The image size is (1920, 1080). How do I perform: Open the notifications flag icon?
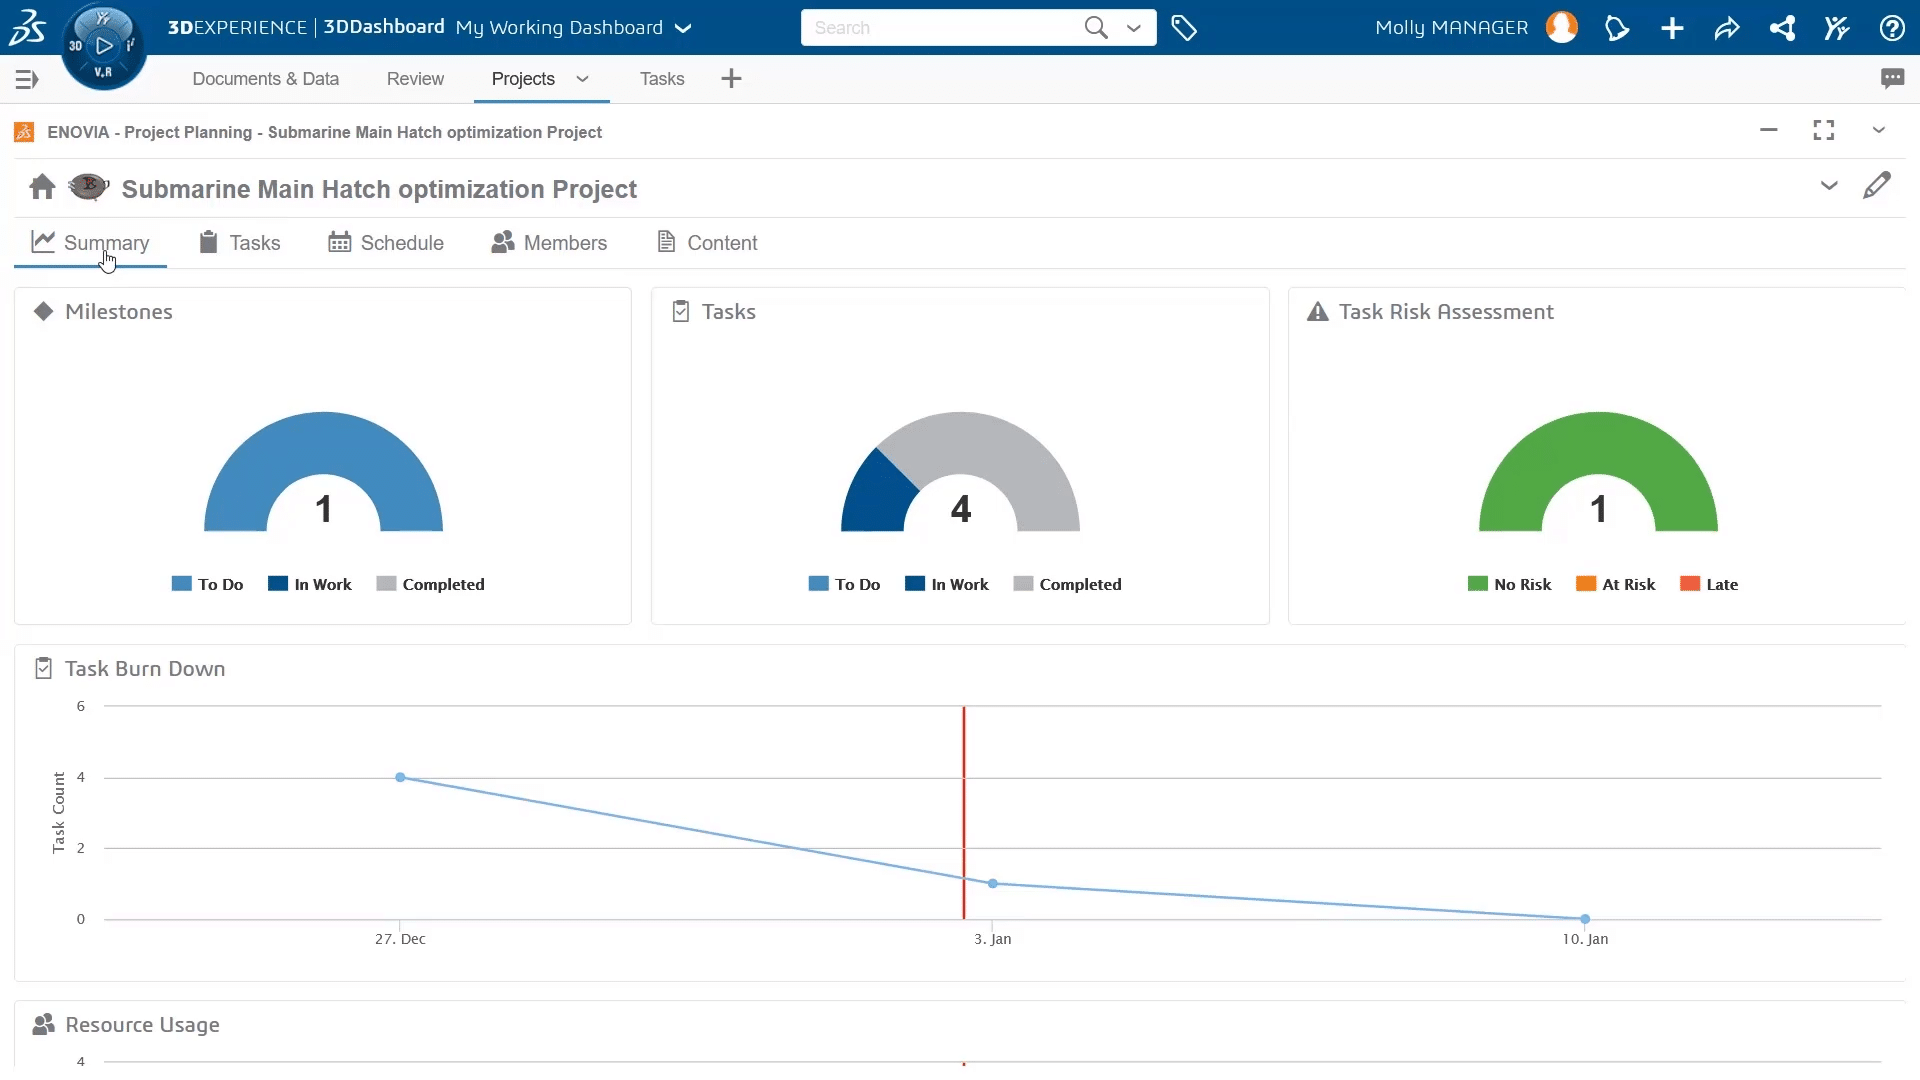coord(1617,28)
